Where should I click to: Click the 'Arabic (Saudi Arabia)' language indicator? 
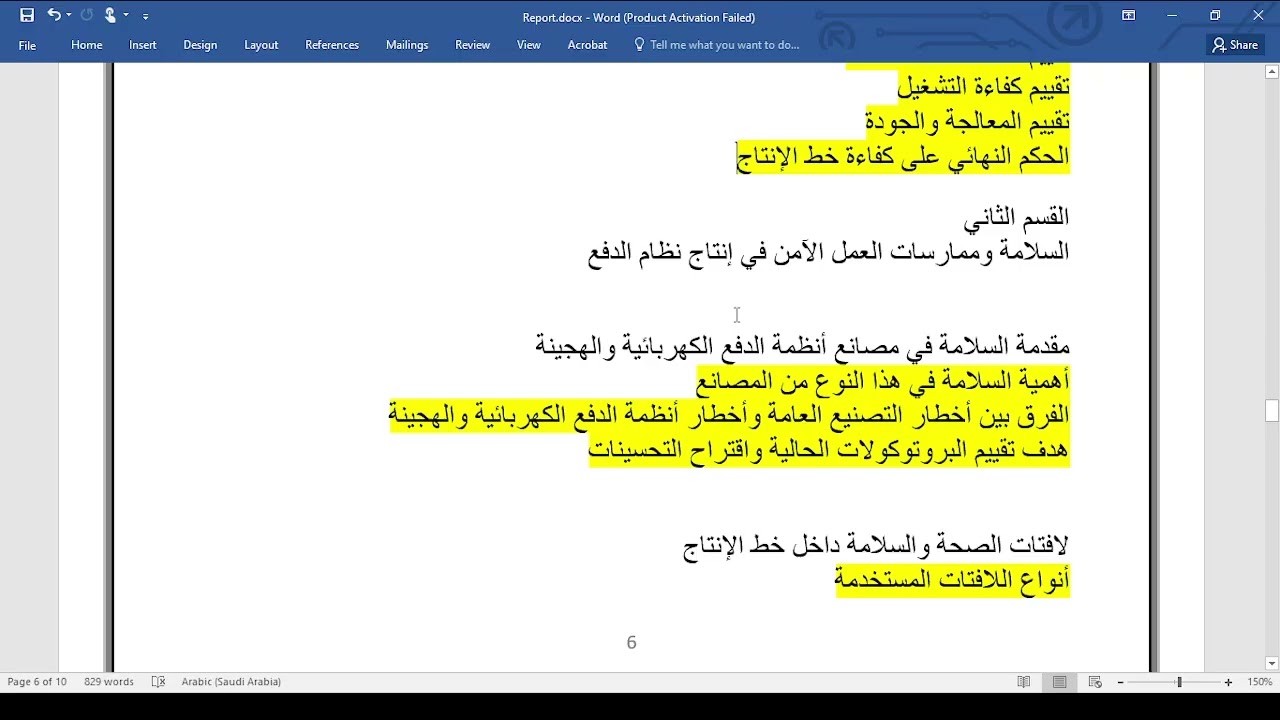(x=231, y=682)
